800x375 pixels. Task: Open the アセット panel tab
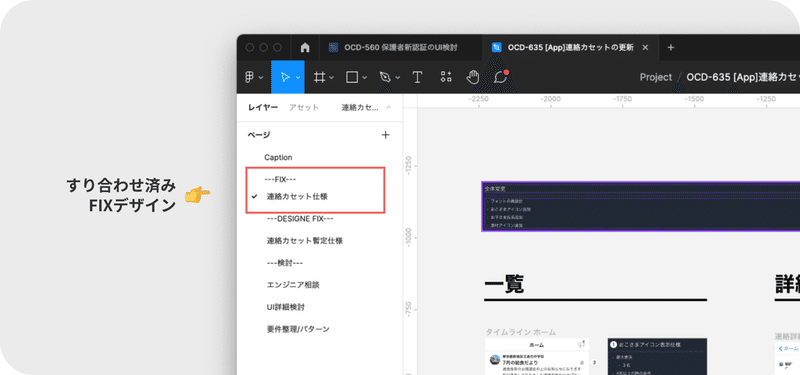point(304,108)
